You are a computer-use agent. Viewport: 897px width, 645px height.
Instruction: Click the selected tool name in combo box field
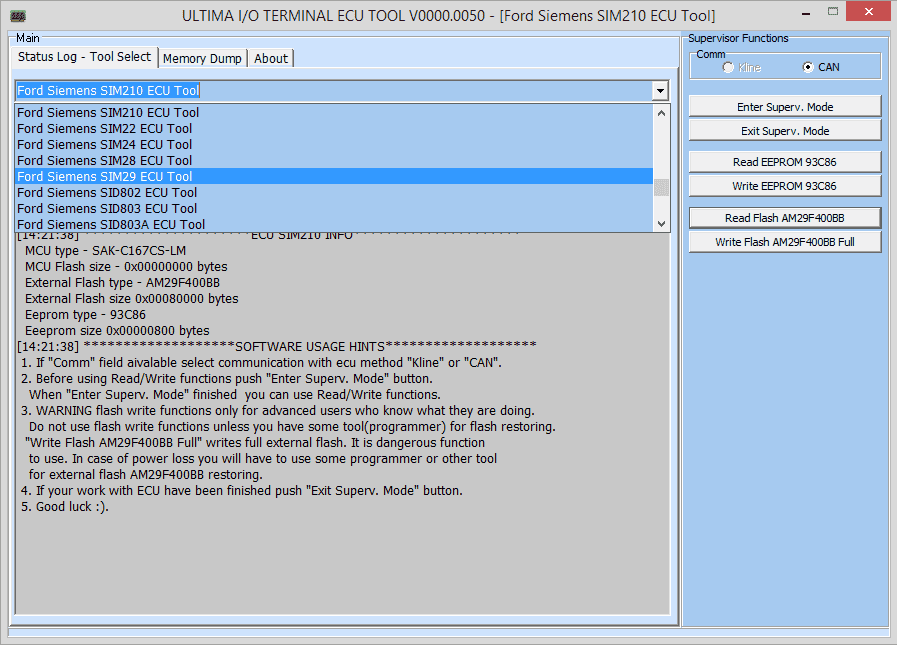point(108,90)
